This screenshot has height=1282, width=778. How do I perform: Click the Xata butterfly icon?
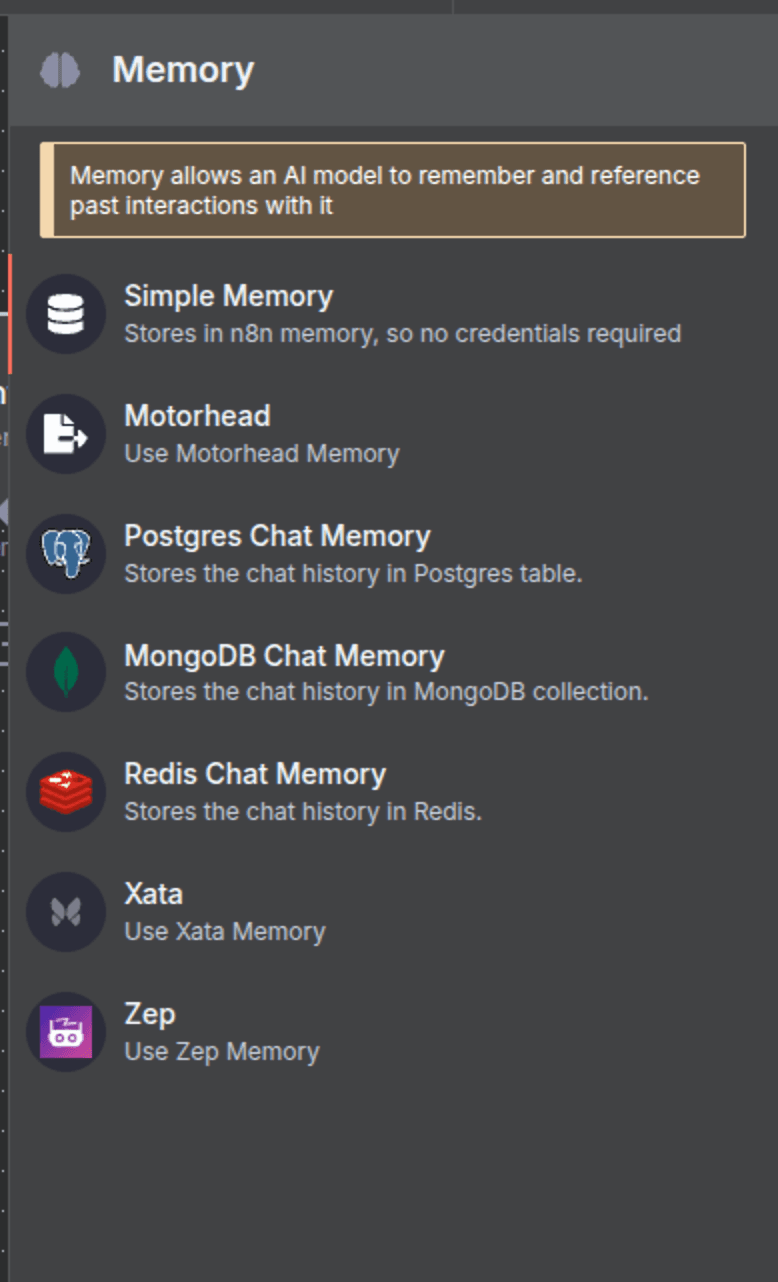click(66, 912)
